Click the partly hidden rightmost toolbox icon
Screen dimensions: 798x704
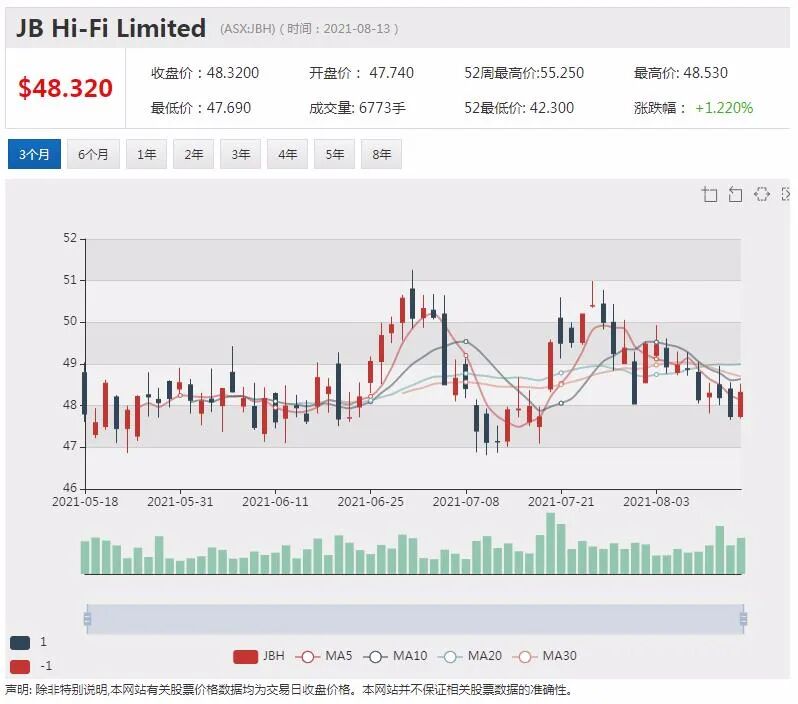pos(786,194)
